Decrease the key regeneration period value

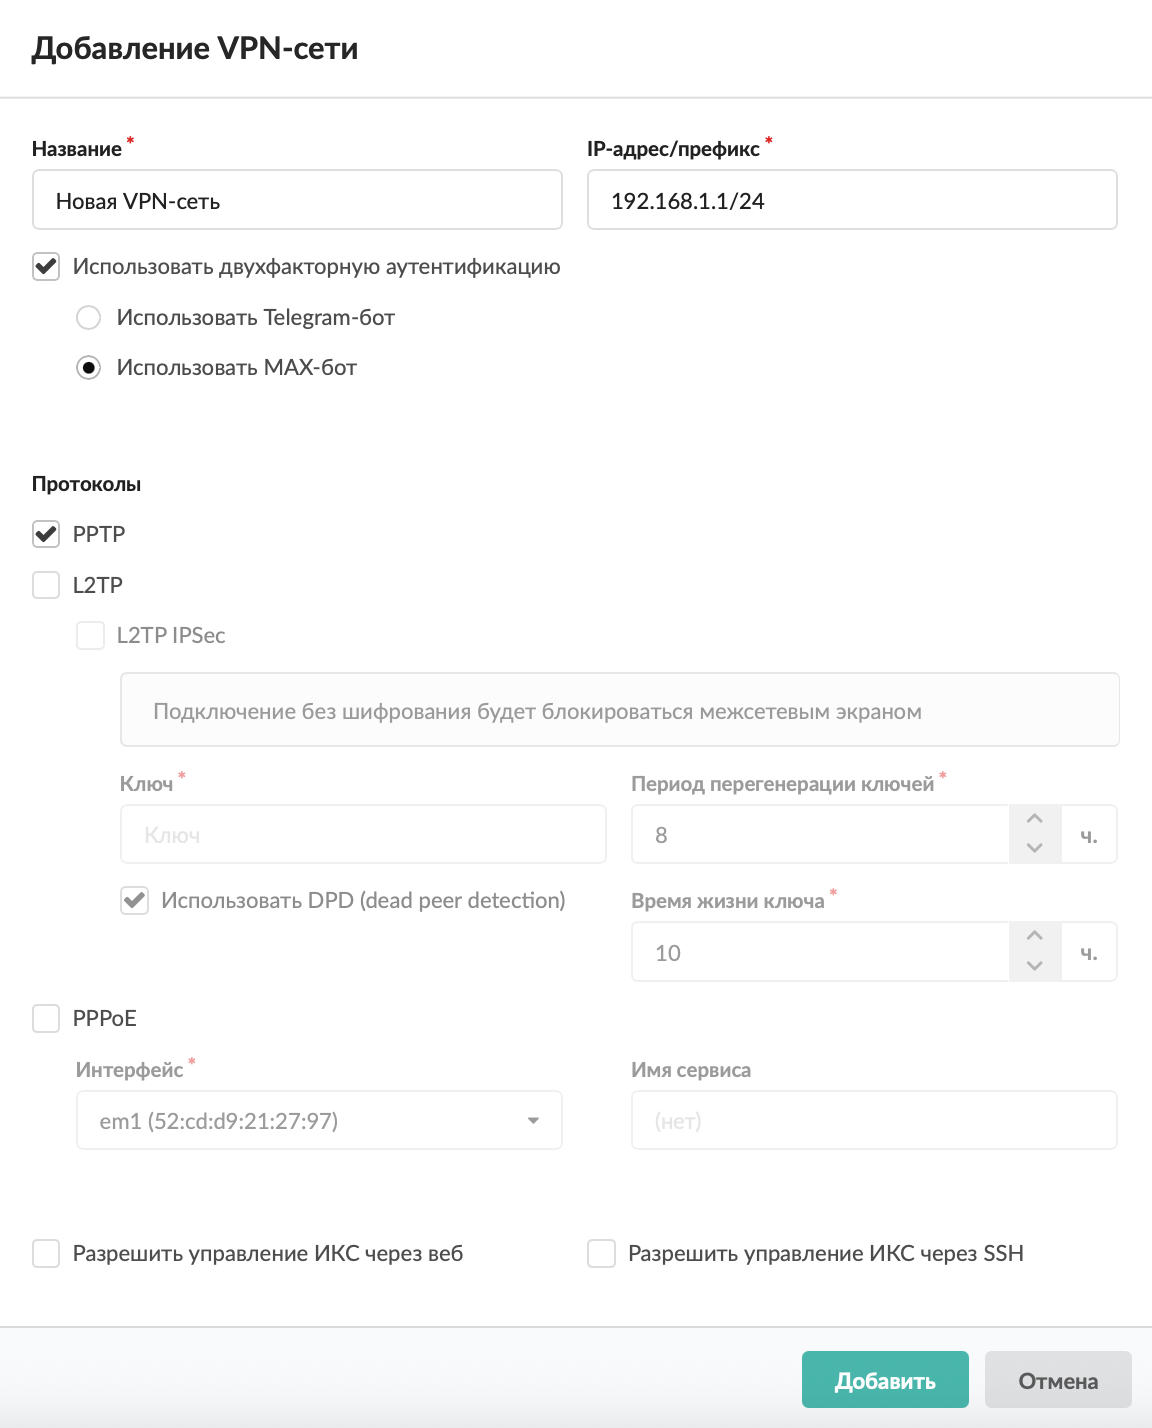pyautogui.click(x=1035, y=848)
